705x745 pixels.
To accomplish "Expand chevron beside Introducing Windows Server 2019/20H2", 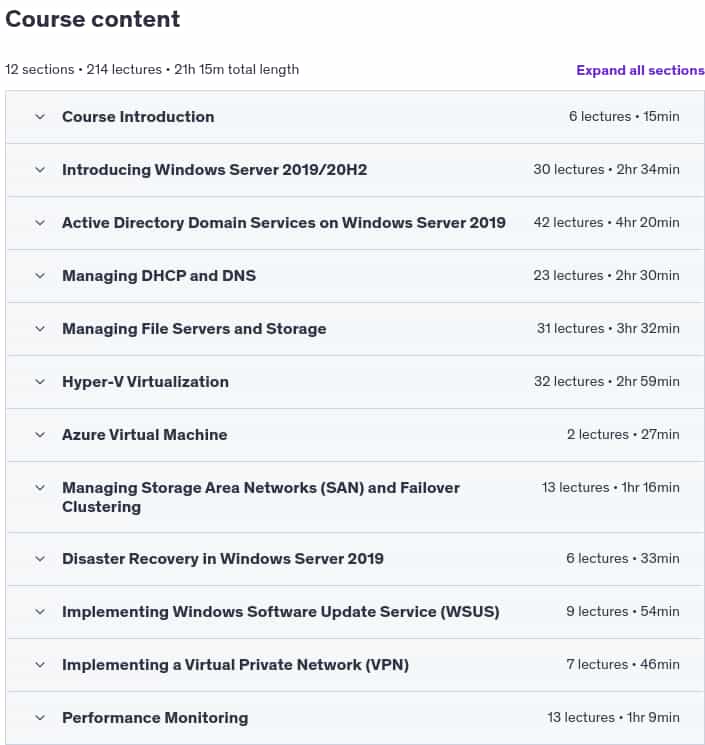I will pos(40,170).
